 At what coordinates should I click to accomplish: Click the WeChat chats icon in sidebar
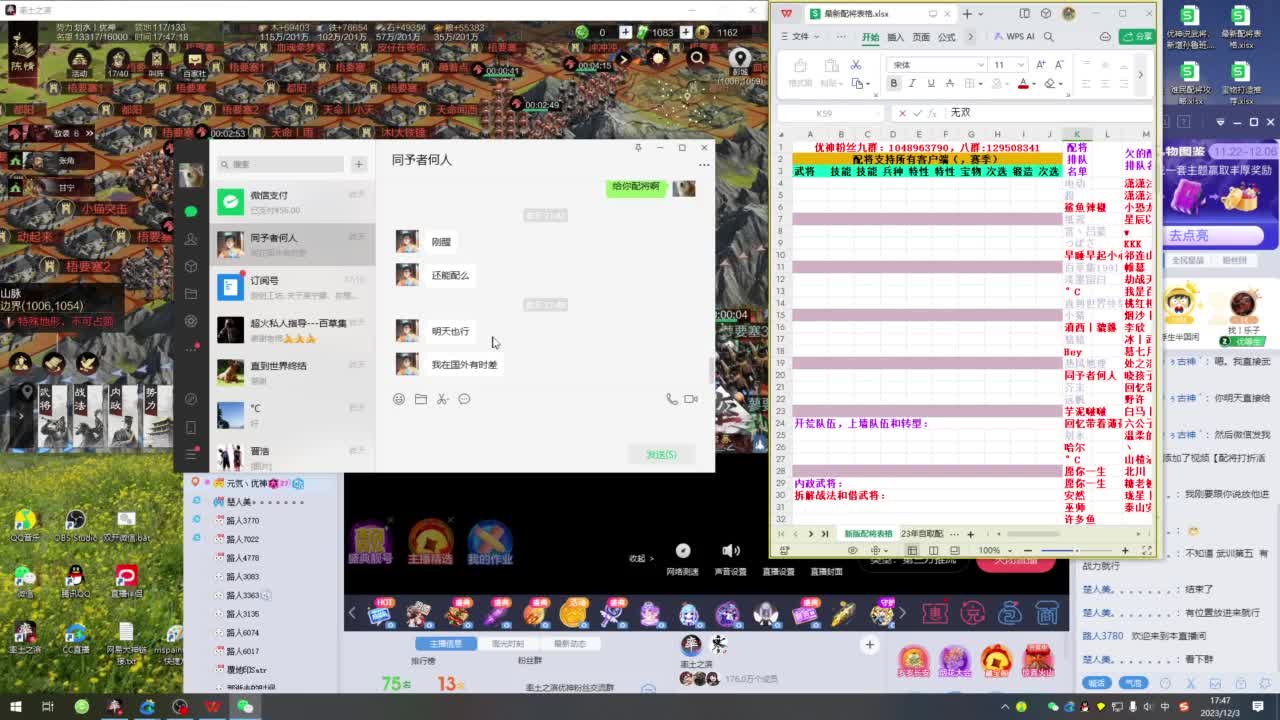[x=191, y=211]
